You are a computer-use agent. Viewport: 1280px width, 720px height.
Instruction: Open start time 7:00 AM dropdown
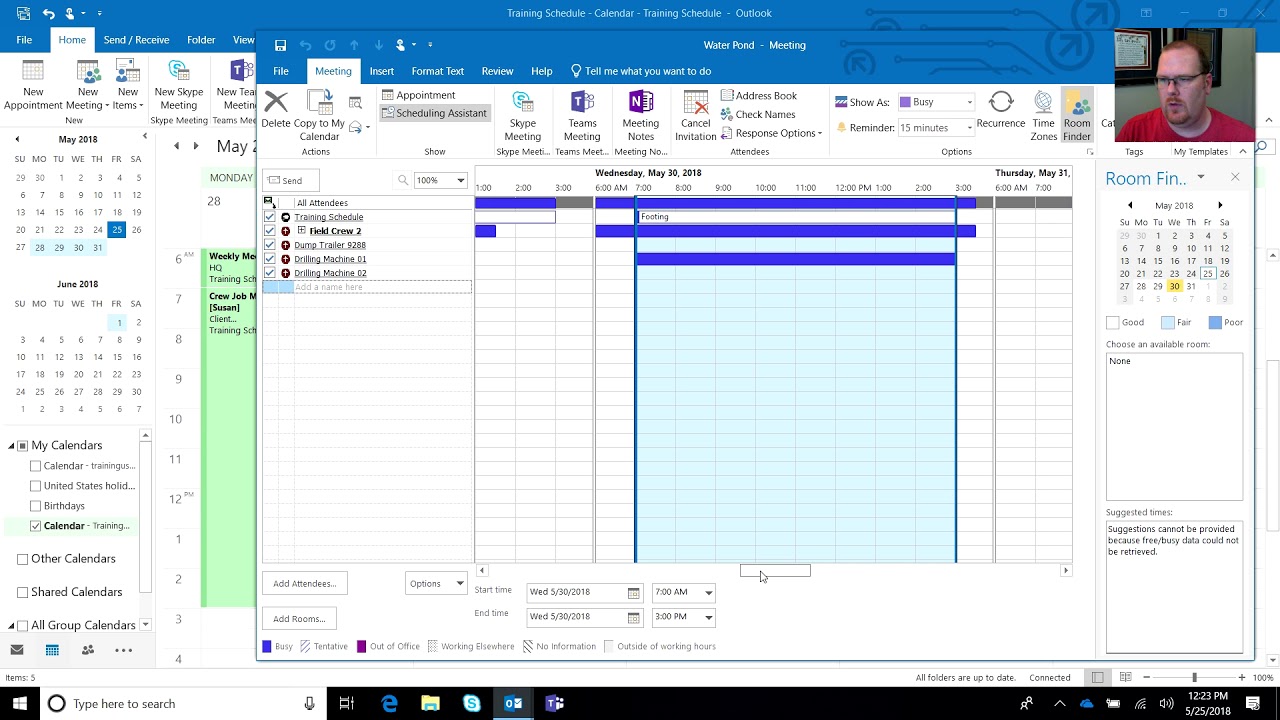[x=708, y=593]
